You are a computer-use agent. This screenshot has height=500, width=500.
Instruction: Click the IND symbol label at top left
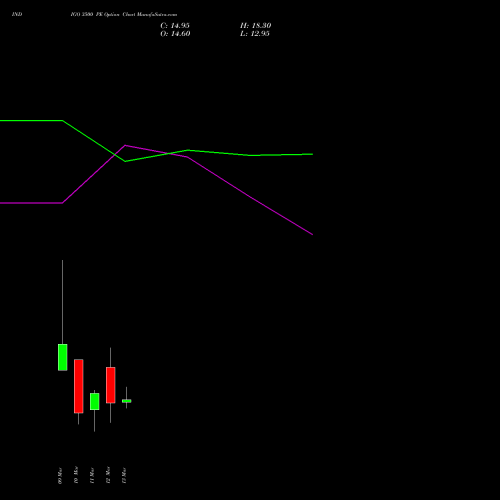(x=17, y=15)
